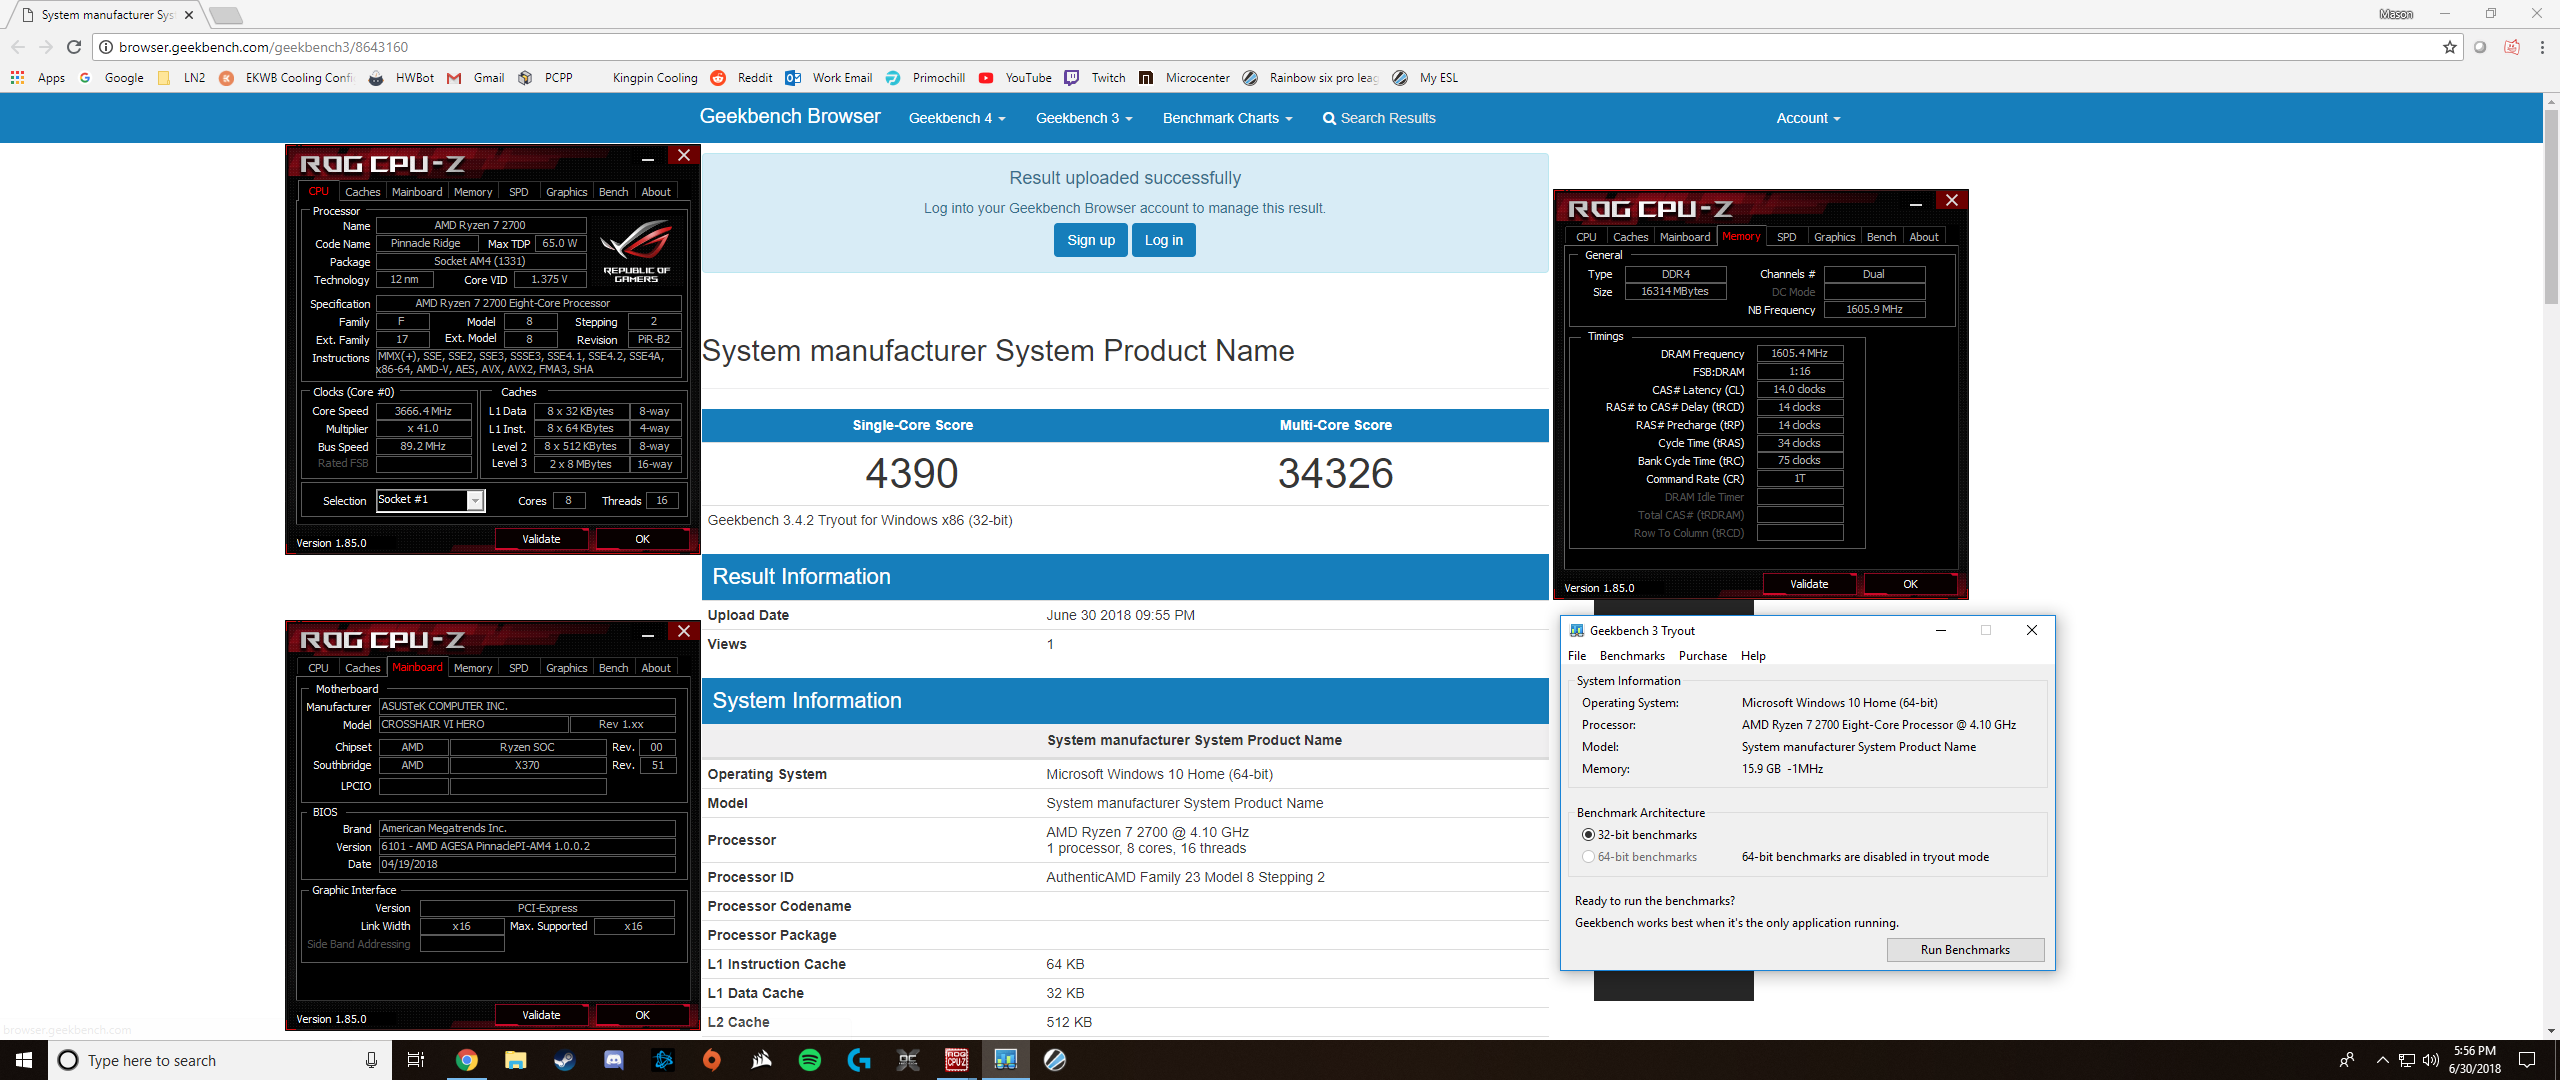Open the HWBot bookmark
The width and height of the screenshot is (2560, 1080).
(x=401, y=77)
